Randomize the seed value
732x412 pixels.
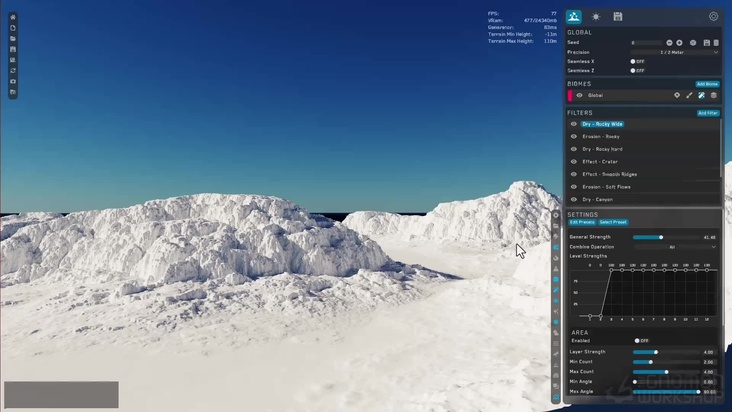[693, 43]
